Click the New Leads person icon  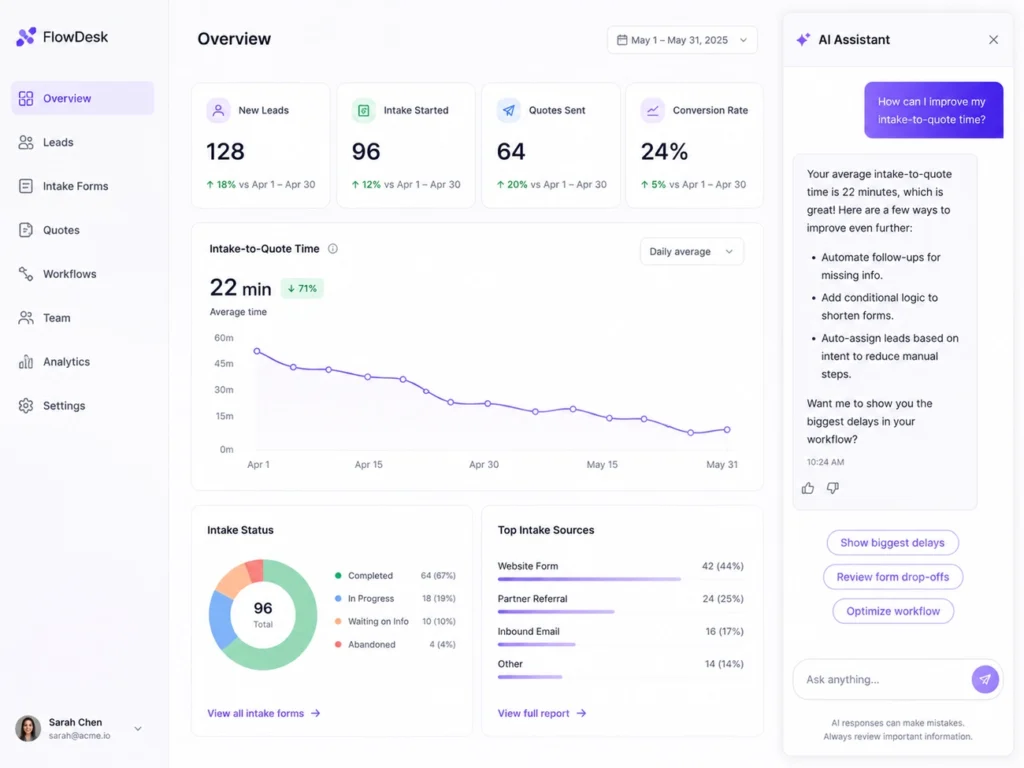(219, 110)
